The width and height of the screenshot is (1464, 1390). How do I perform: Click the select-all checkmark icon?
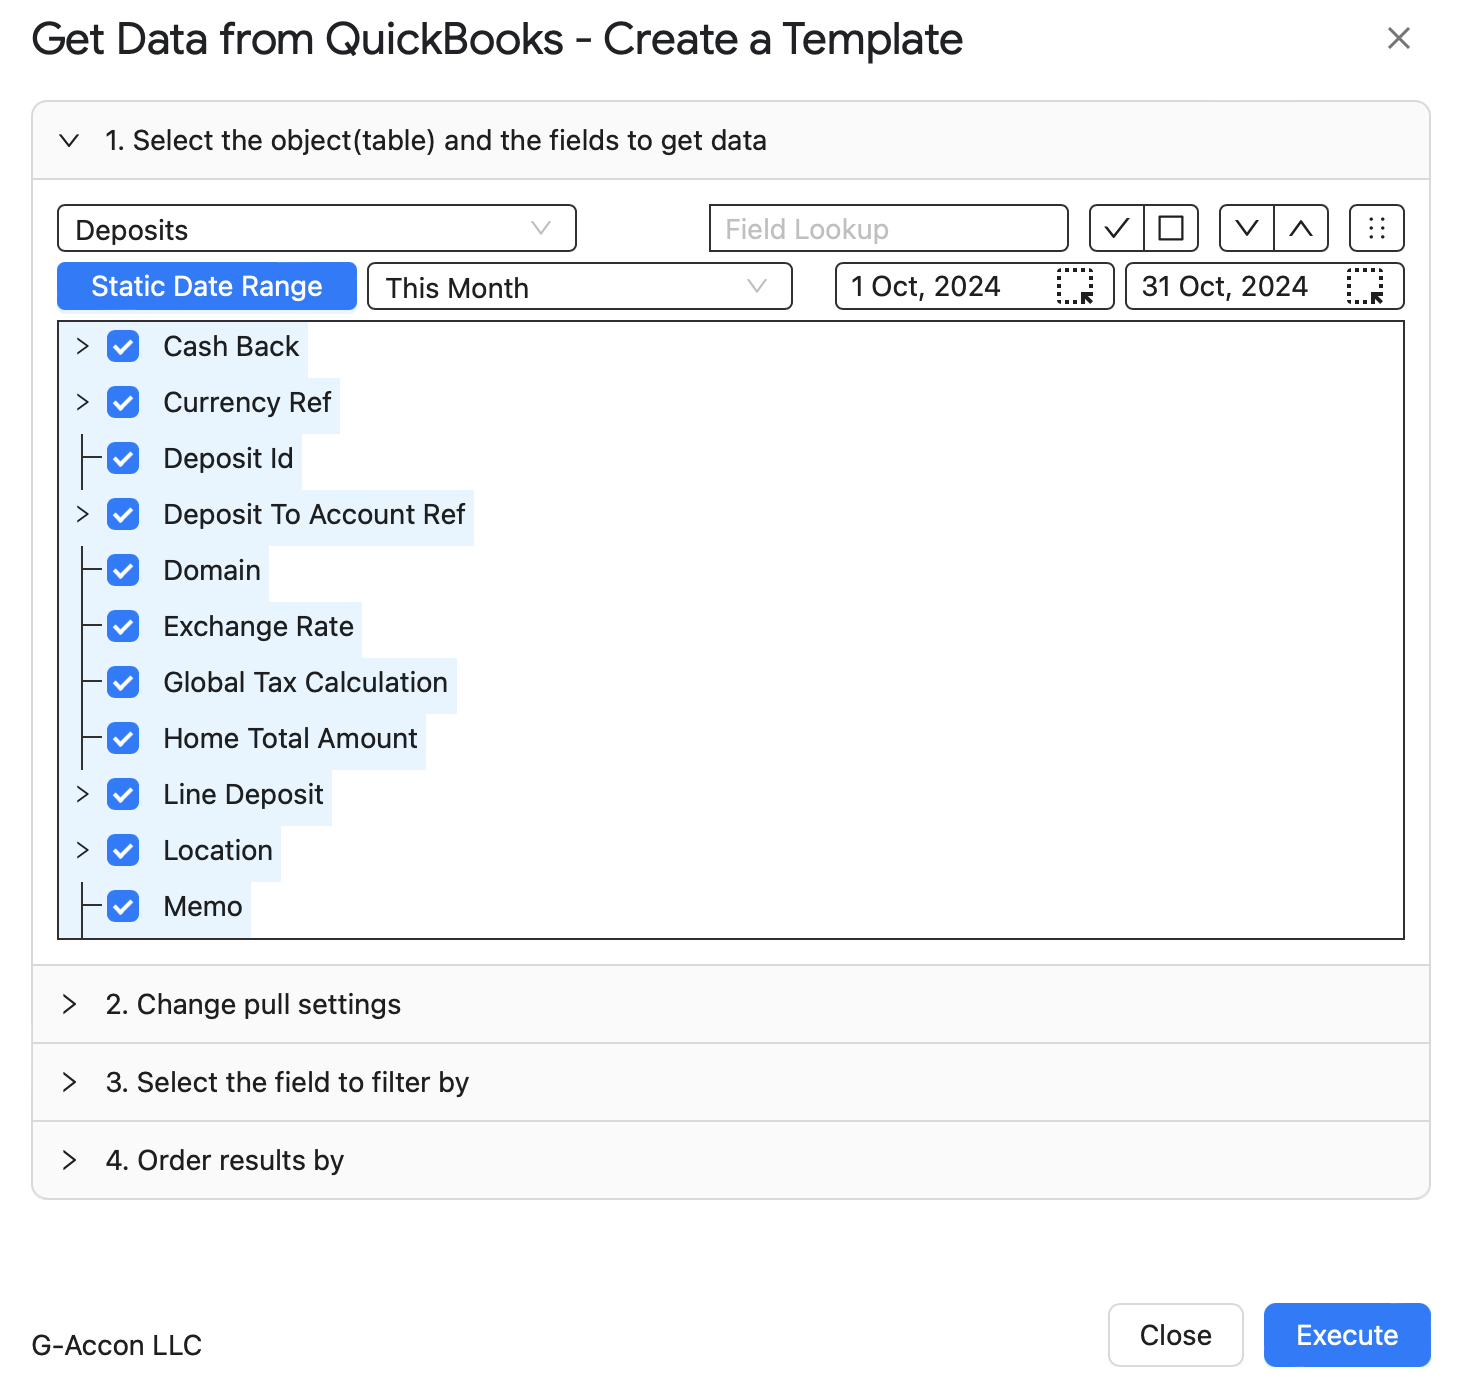[1116, 228]
